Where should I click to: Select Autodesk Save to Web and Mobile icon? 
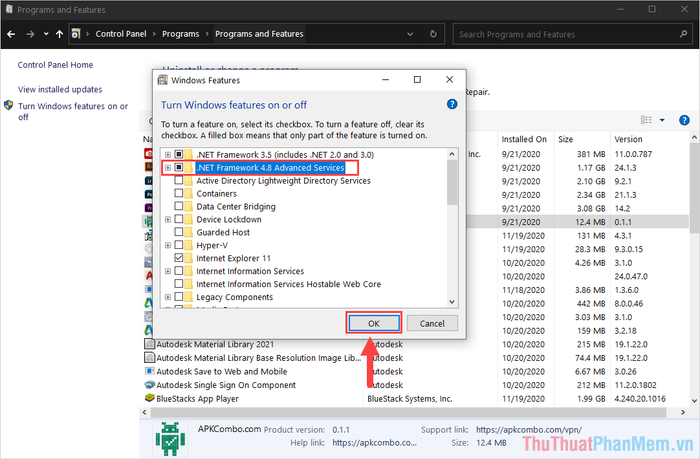point(149,371)
